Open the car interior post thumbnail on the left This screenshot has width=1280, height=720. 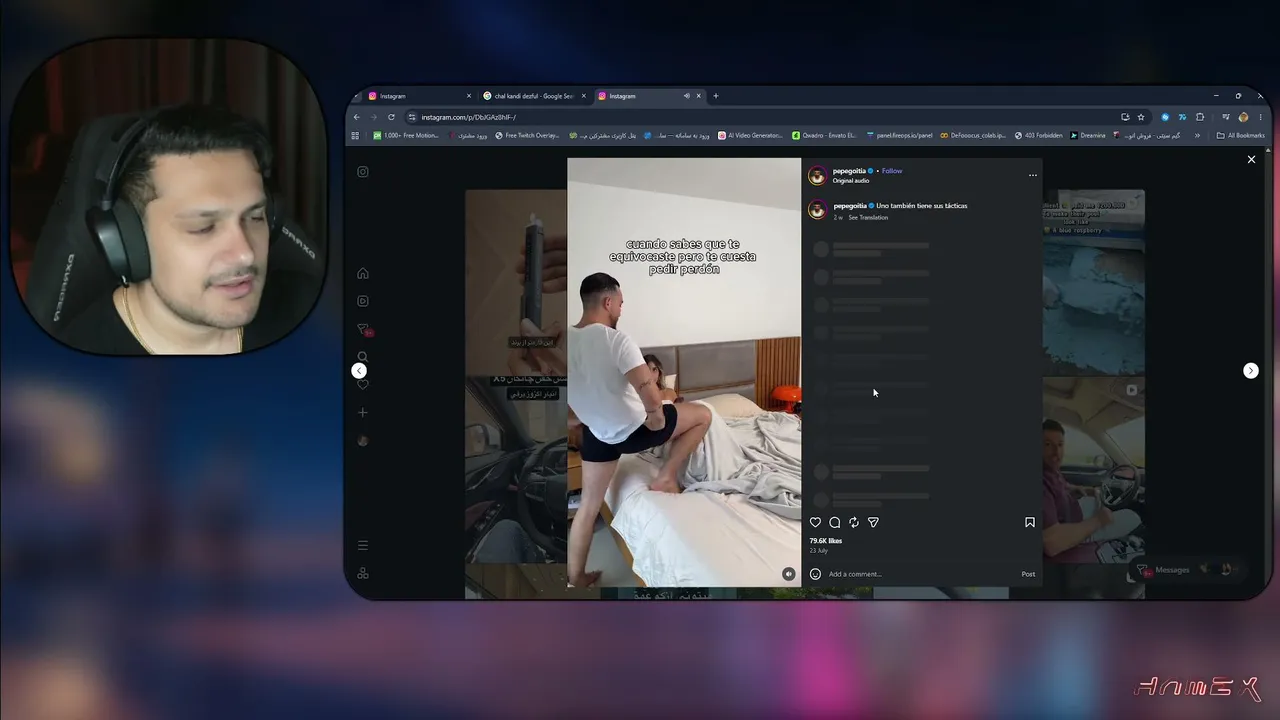click(516, 470)
